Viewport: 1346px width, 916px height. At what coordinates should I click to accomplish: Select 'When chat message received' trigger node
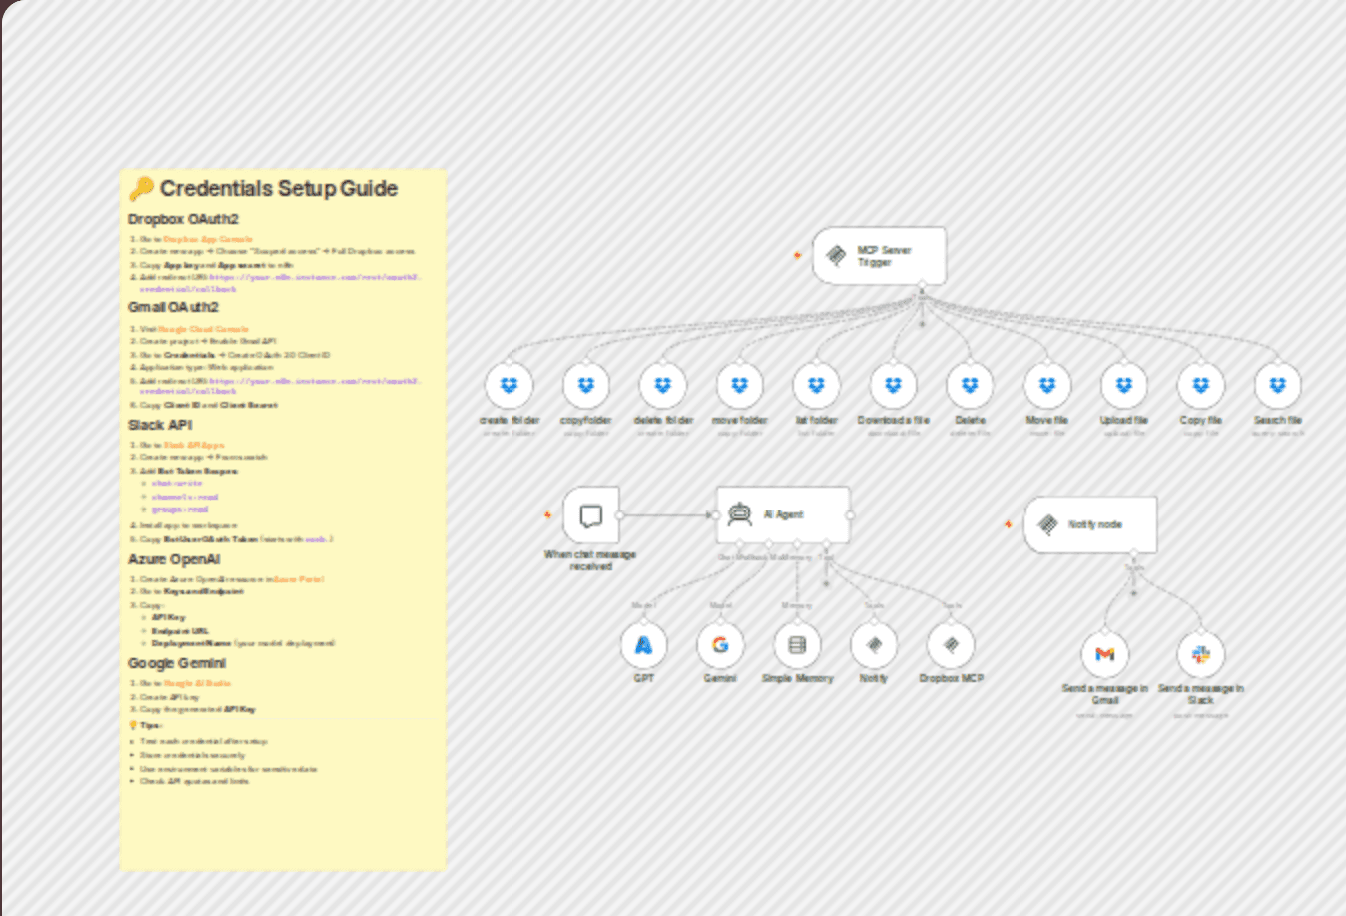pos(591,515)
